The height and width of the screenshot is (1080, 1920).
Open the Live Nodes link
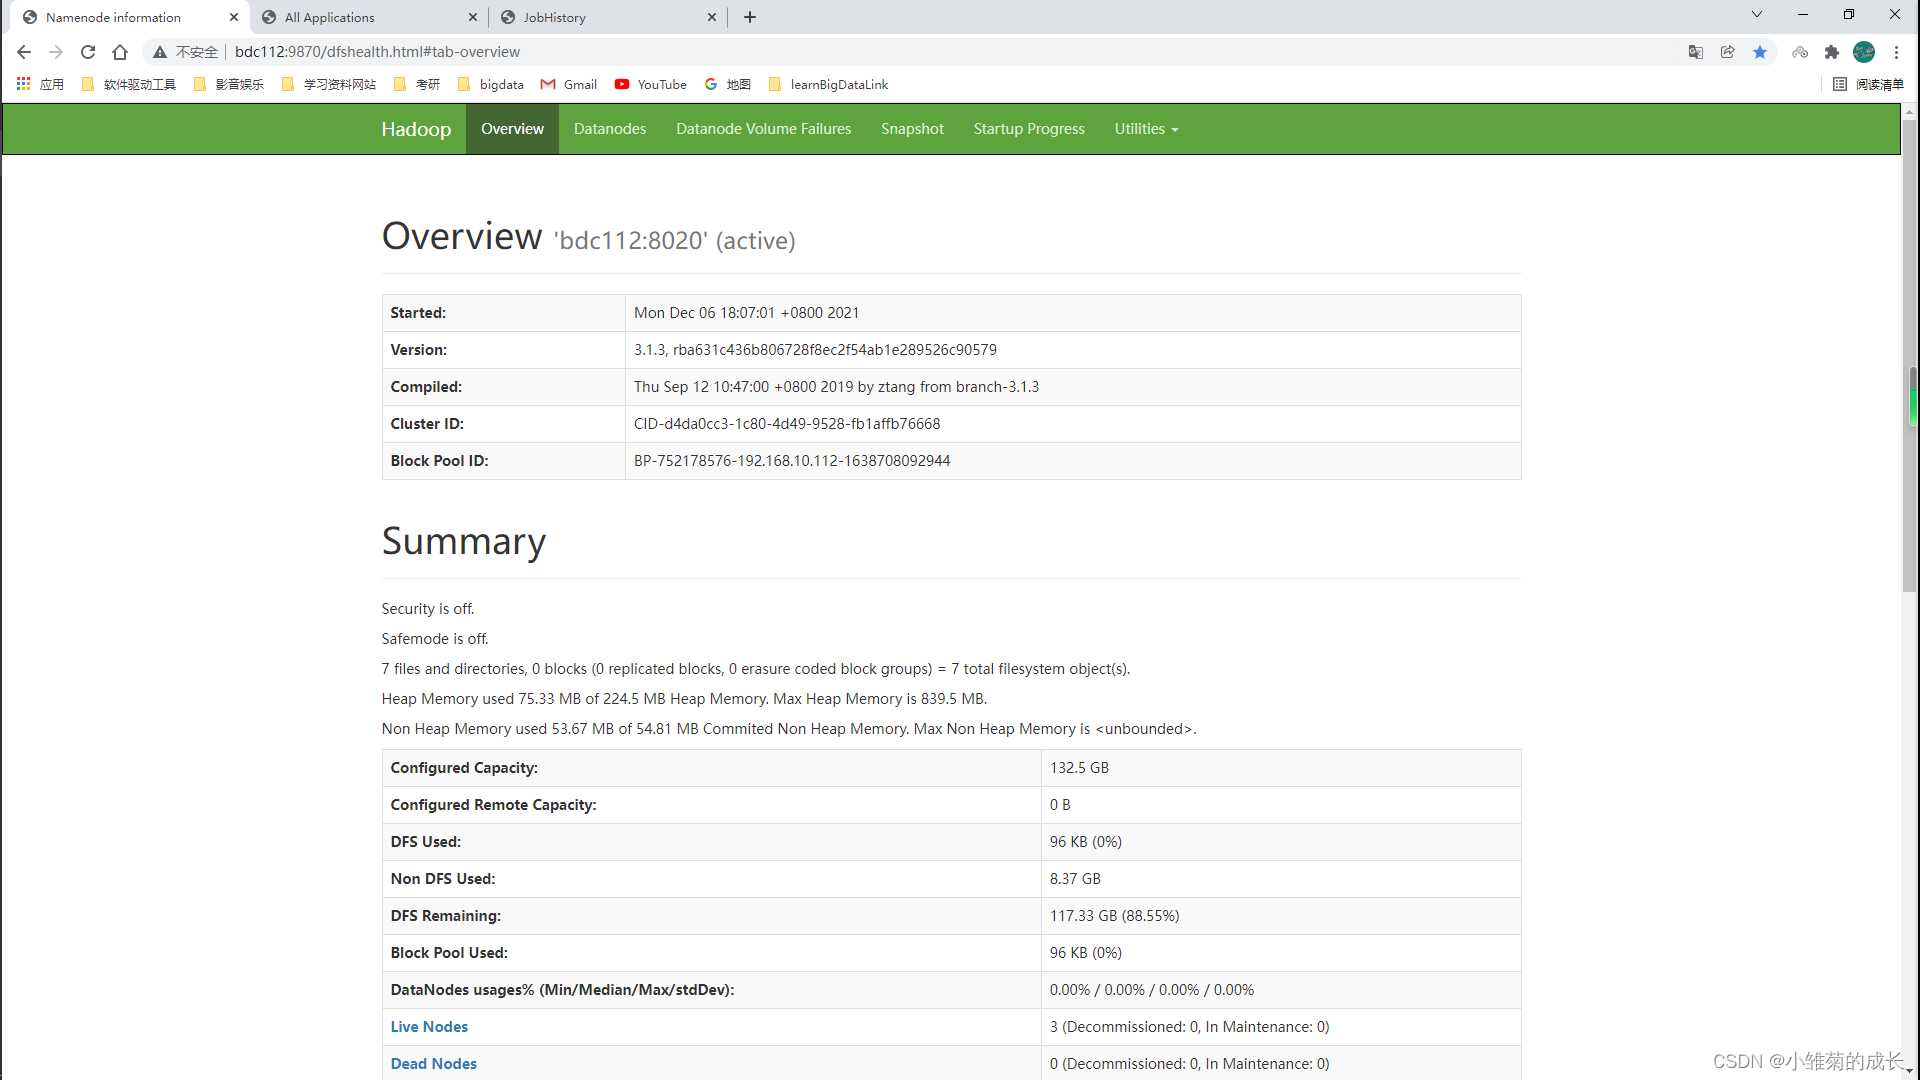tap(429, 1027)
